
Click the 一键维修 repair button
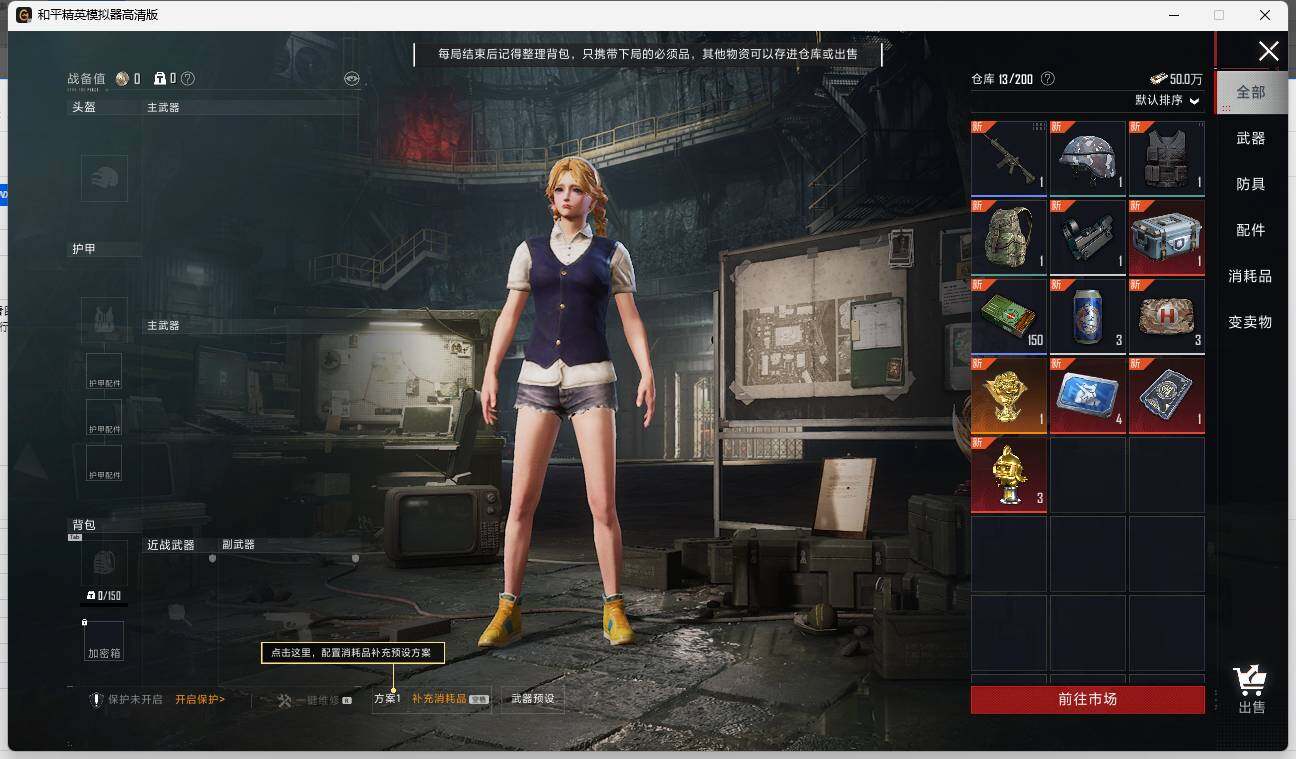314,700
